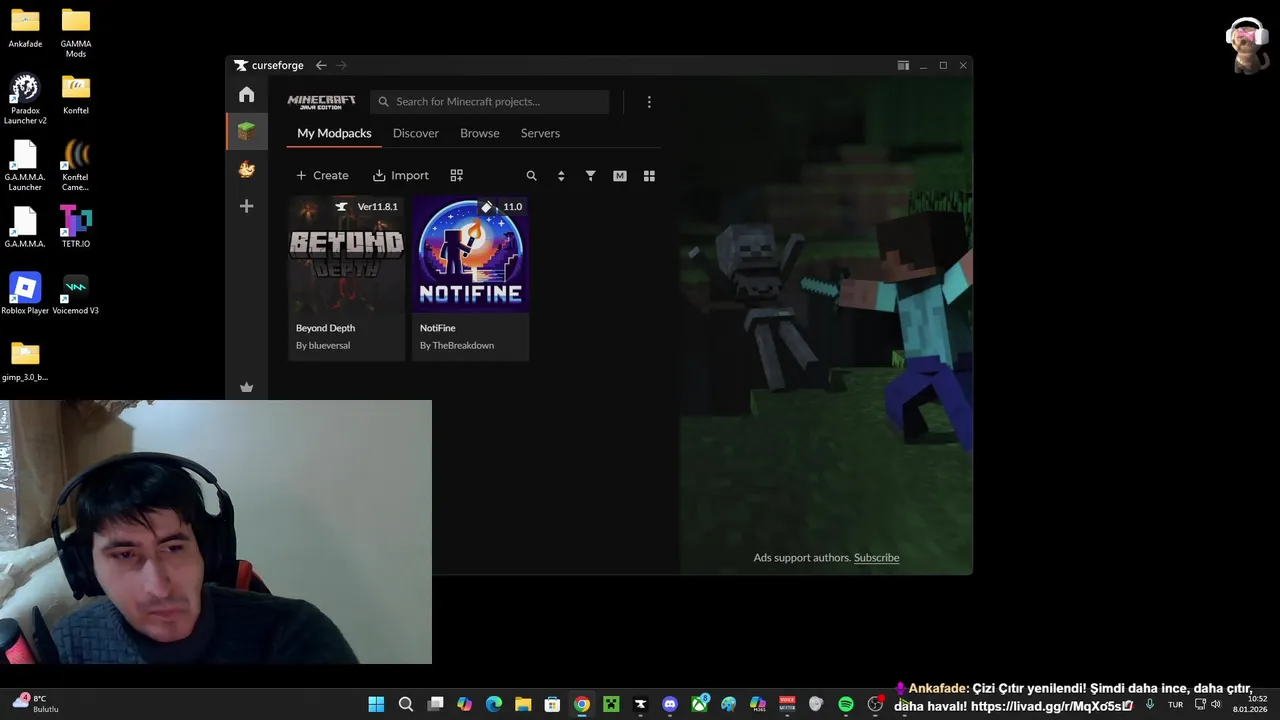This screenshot has width=1280, height=720.
Task: Open the modpack search magnifier icon
Action: pos(531,176)
